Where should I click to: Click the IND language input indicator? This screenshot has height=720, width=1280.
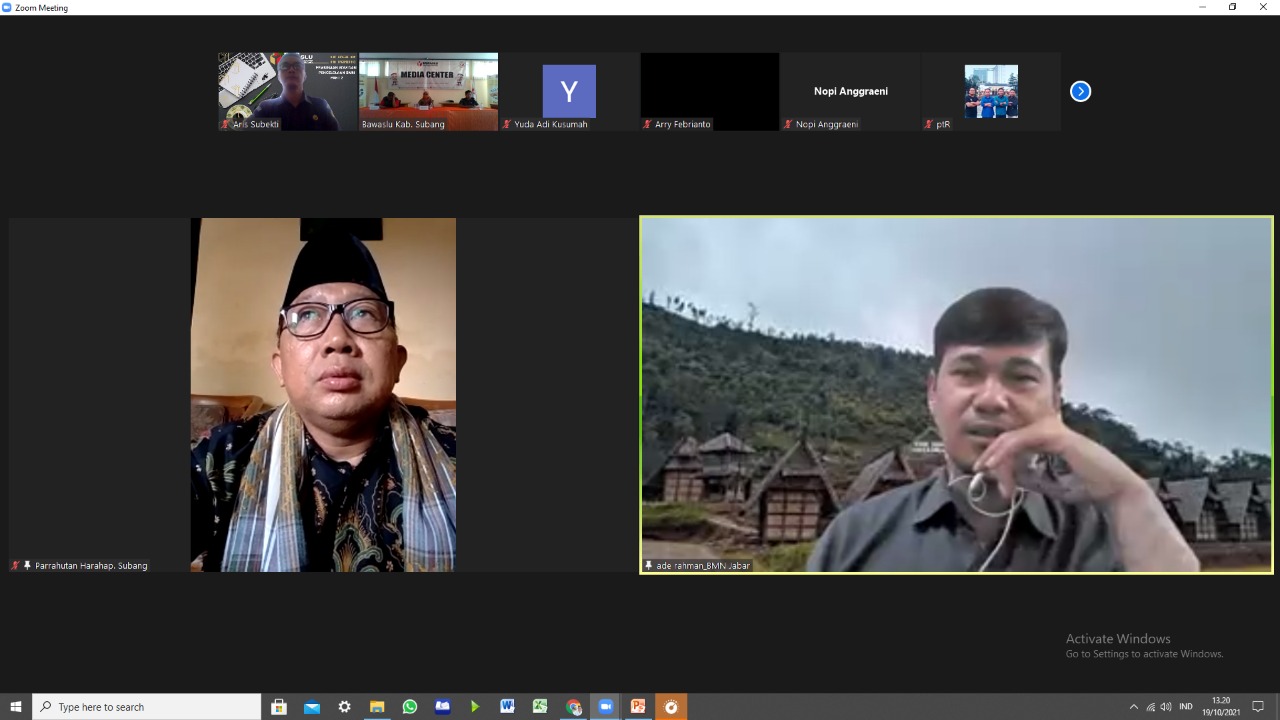1186,707
